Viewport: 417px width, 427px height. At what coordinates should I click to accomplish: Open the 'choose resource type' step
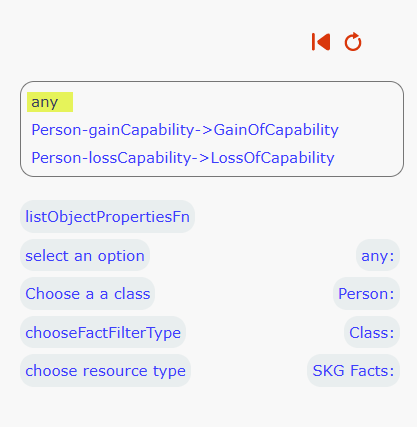[105, 371]
